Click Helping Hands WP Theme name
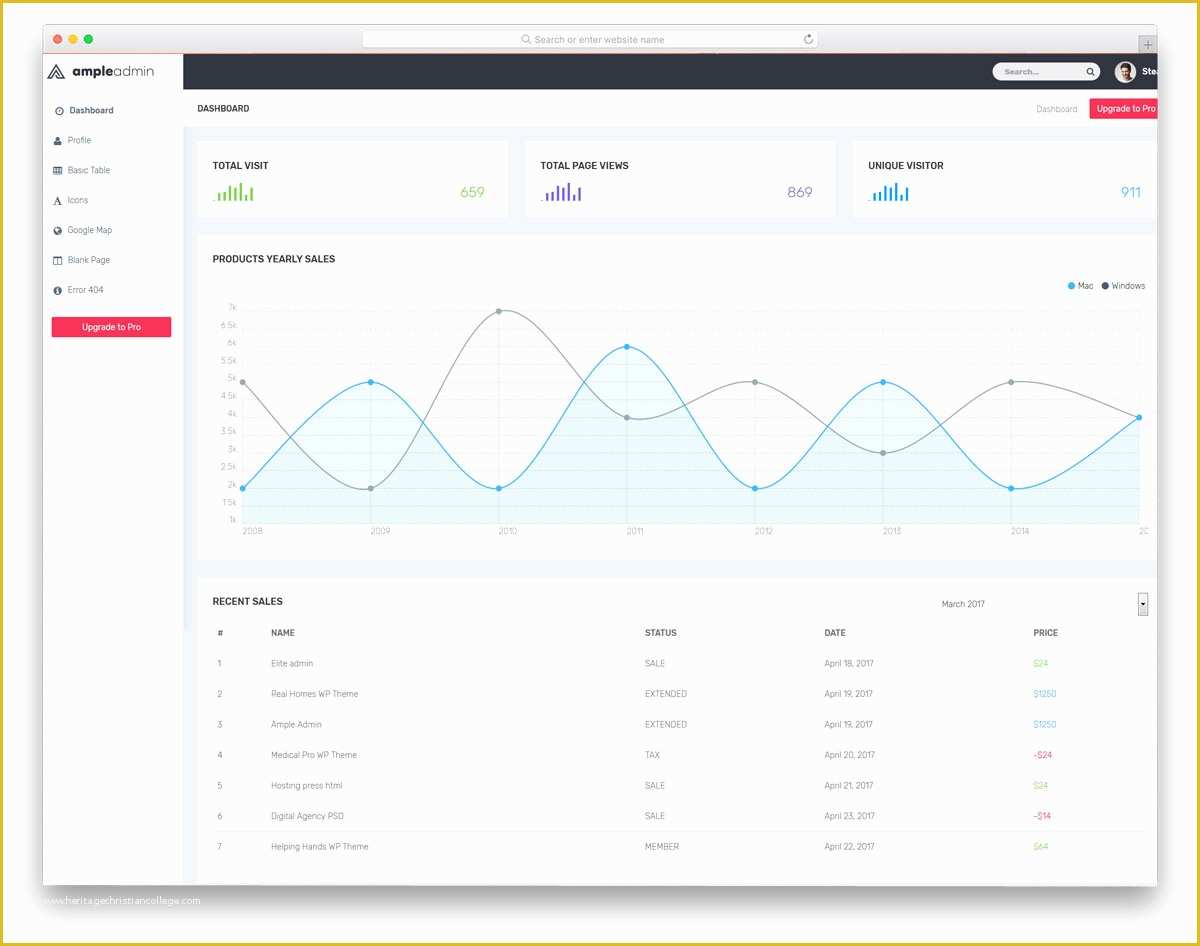 (320, 847)
